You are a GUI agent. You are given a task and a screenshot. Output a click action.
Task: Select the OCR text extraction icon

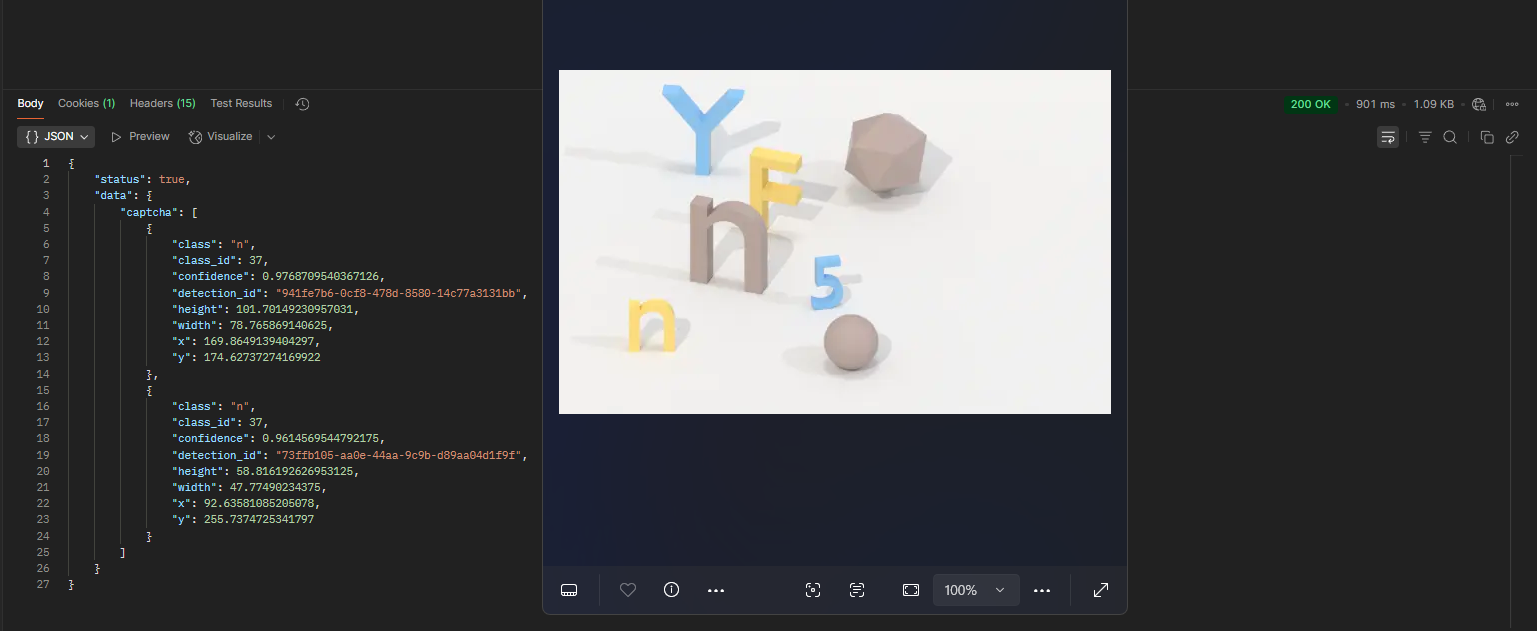click(x=857, y=590)
